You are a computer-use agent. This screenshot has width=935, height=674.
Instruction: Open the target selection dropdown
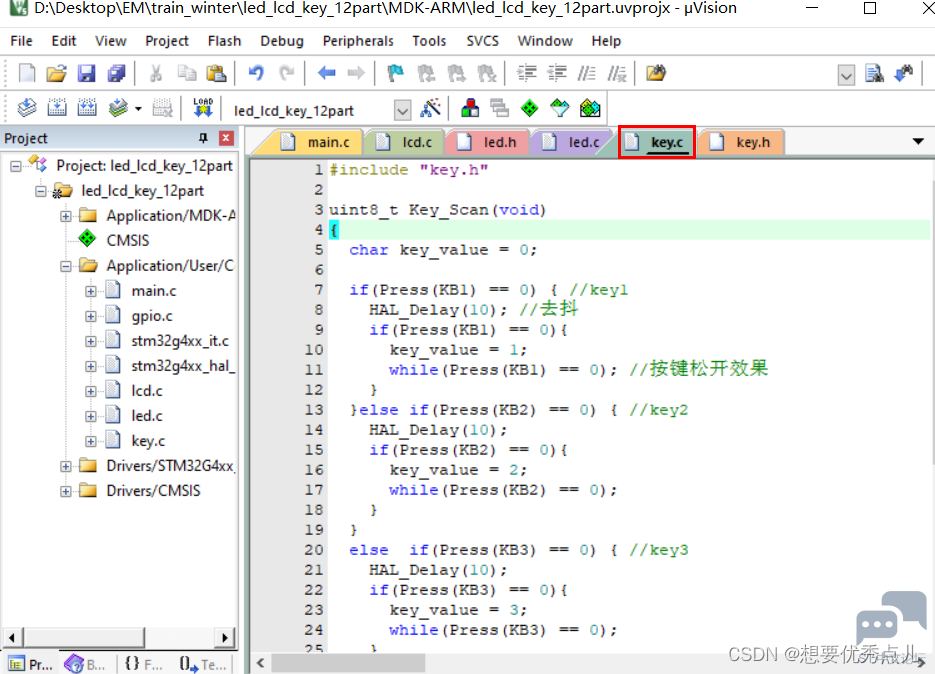[403, 110]
